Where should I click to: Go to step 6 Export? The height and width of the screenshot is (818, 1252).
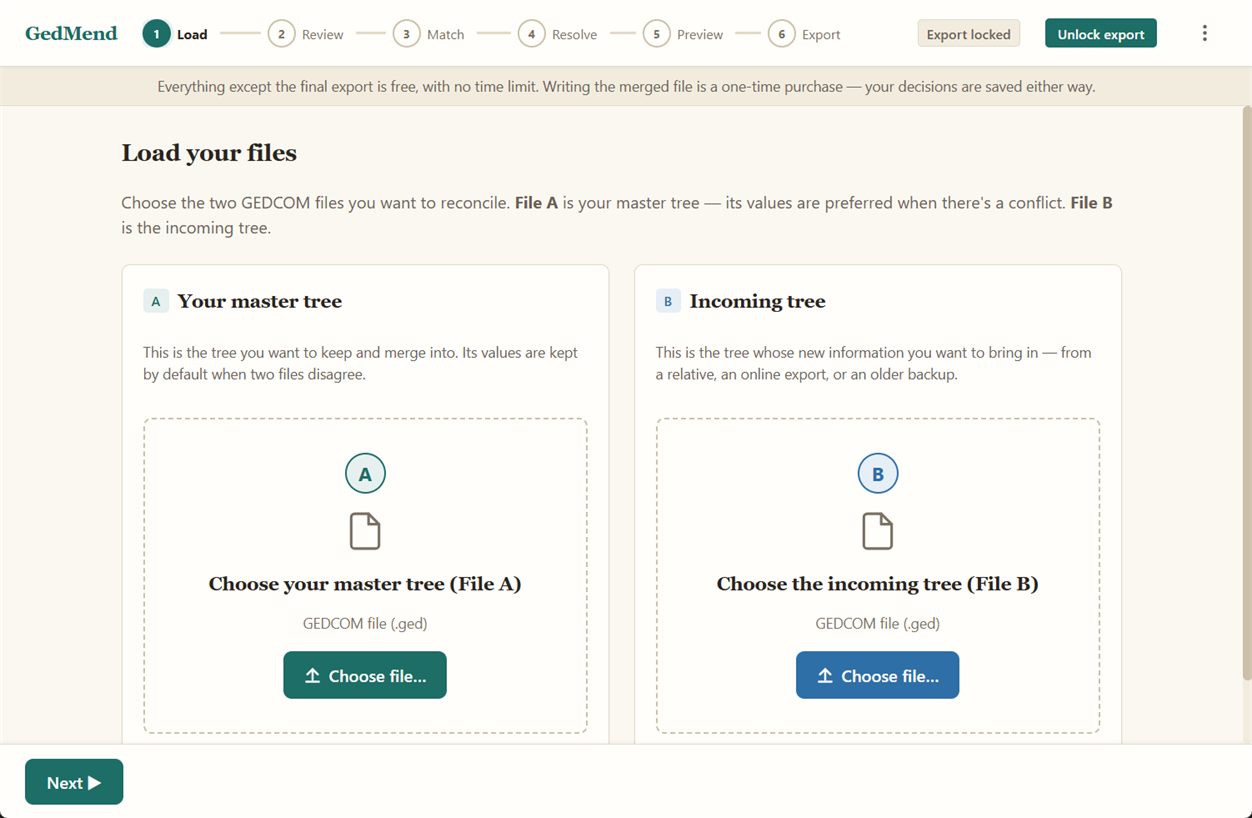pyautogui.click(x=804, y=34)
